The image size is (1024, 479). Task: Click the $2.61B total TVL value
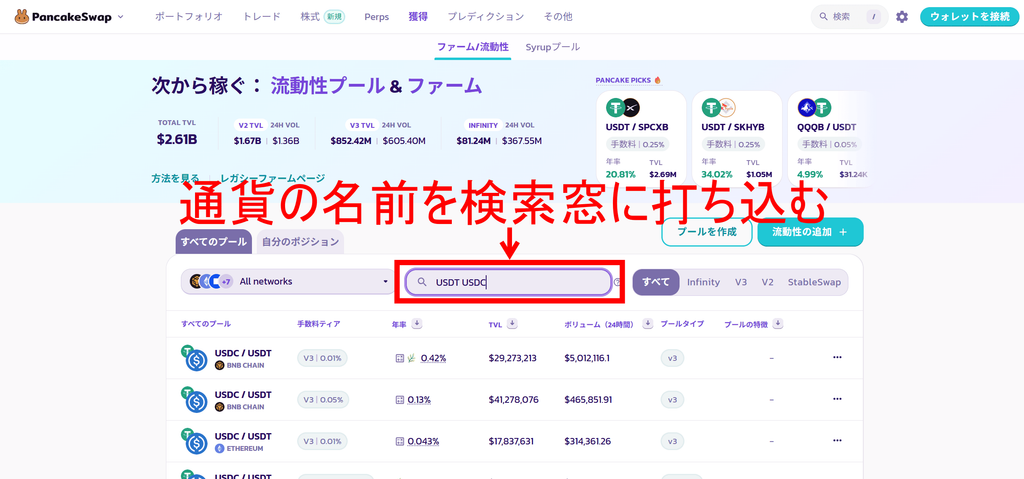(177, 139)
